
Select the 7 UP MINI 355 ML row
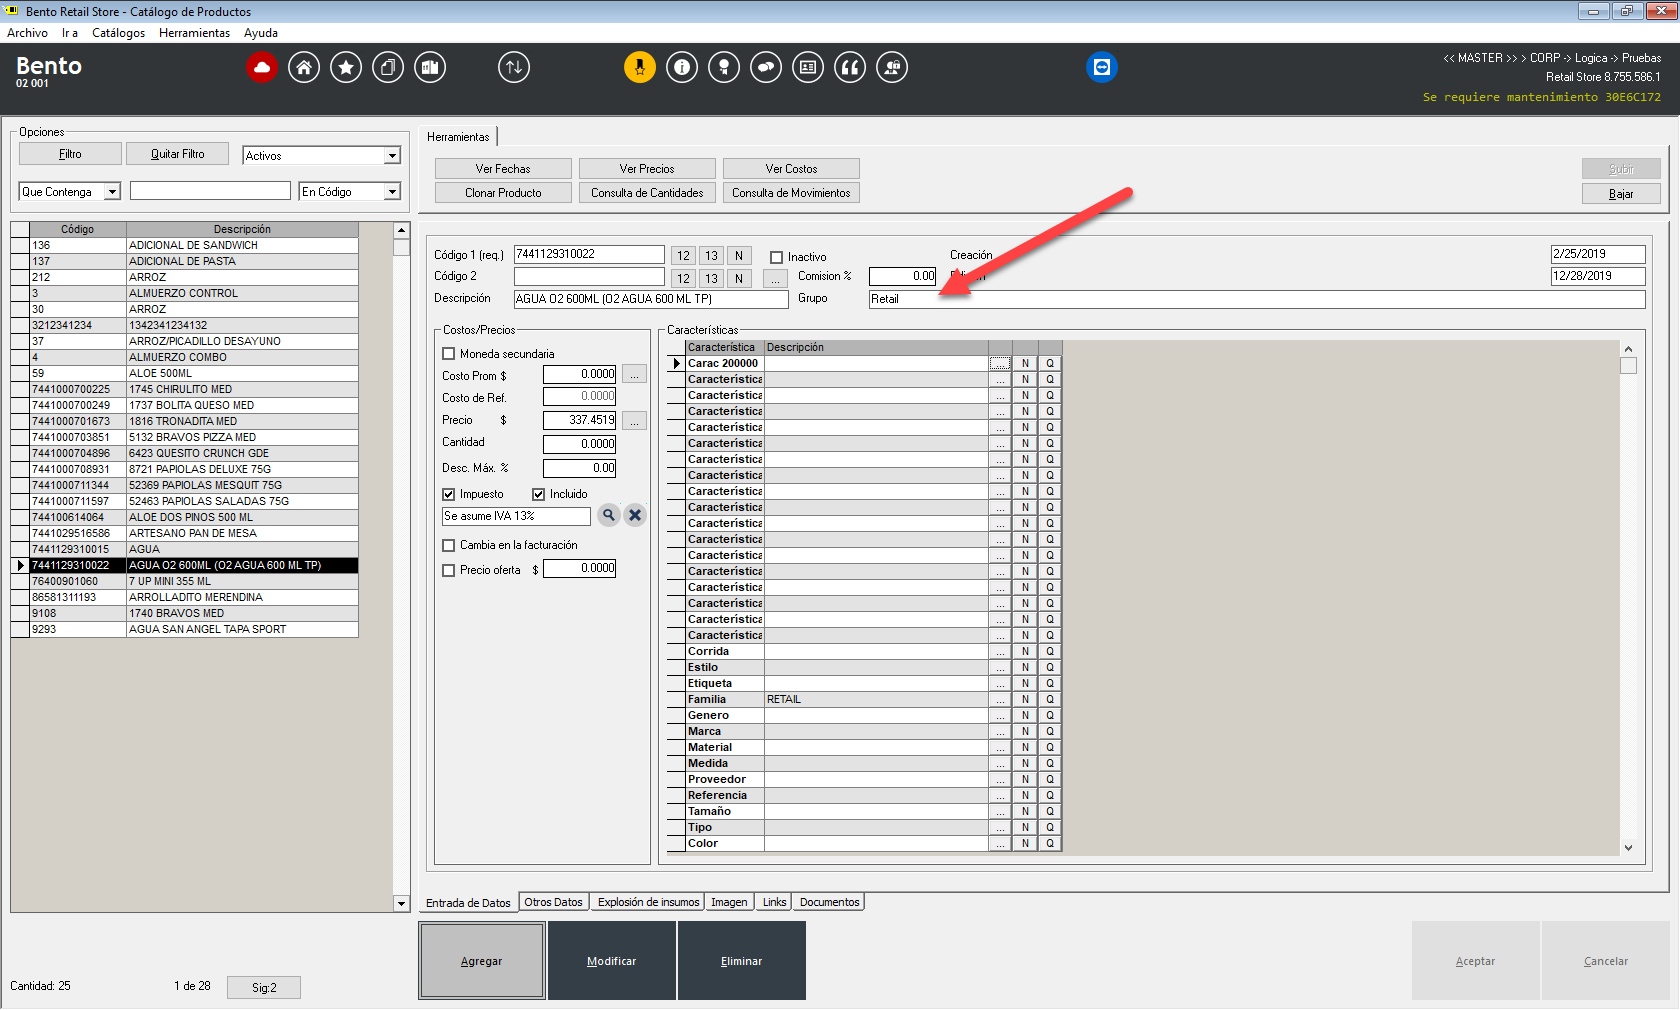tap(185, 581)
